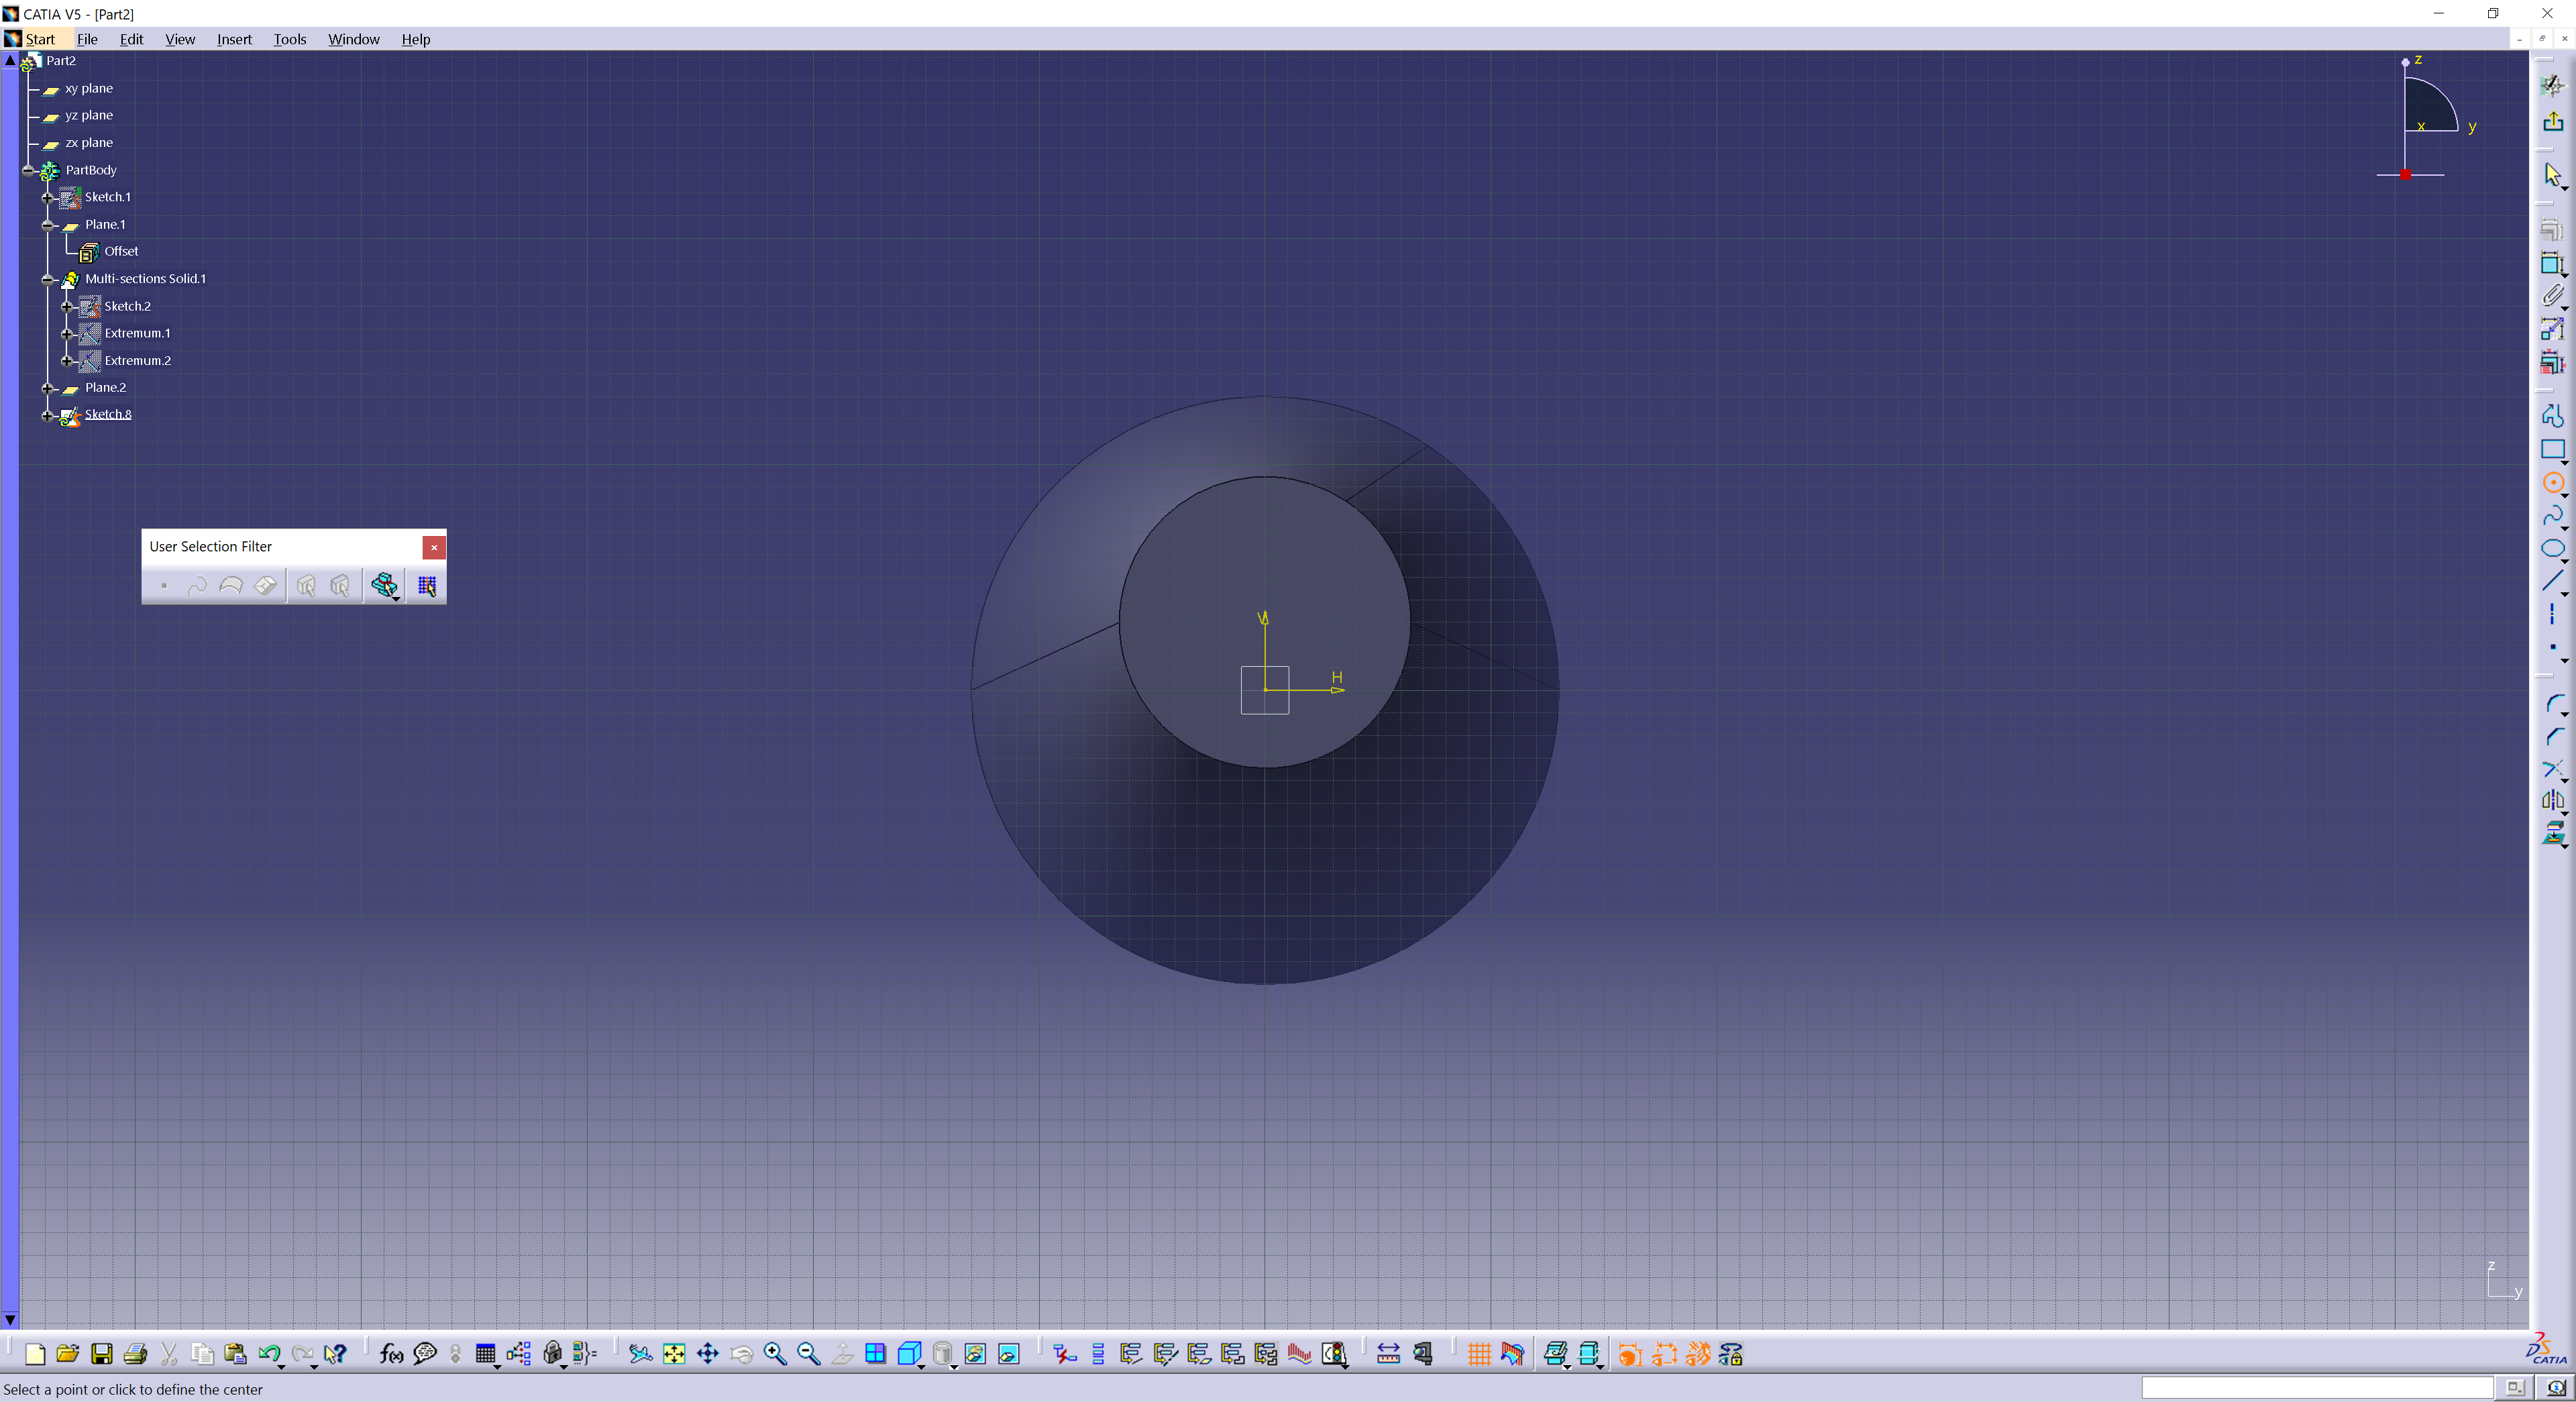Toggle the sketcher Grid display icon
Viewport: 2576px width, 1402px height.
1479,1354
